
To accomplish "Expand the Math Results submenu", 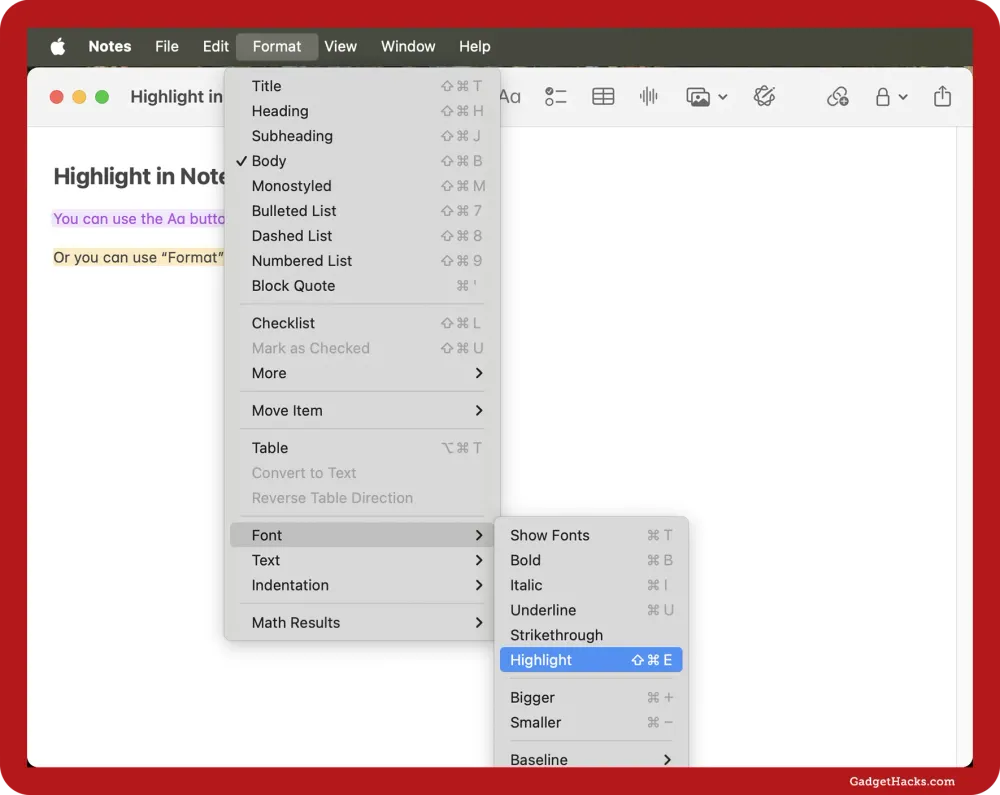I will click(362, 623).
